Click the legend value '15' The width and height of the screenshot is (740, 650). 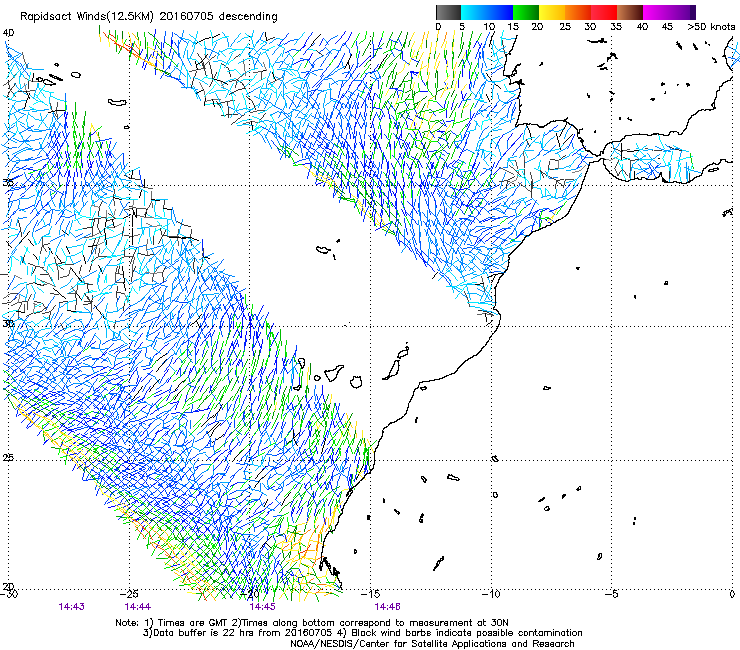(x=513, y=27)
